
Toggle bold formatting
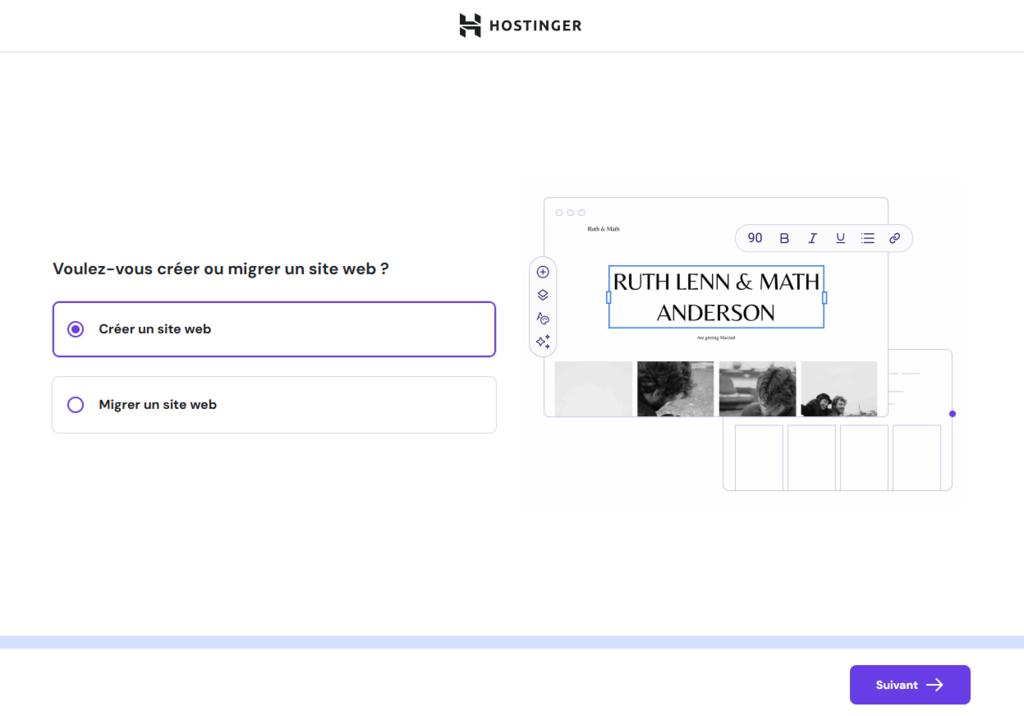[x=784, y=238]
